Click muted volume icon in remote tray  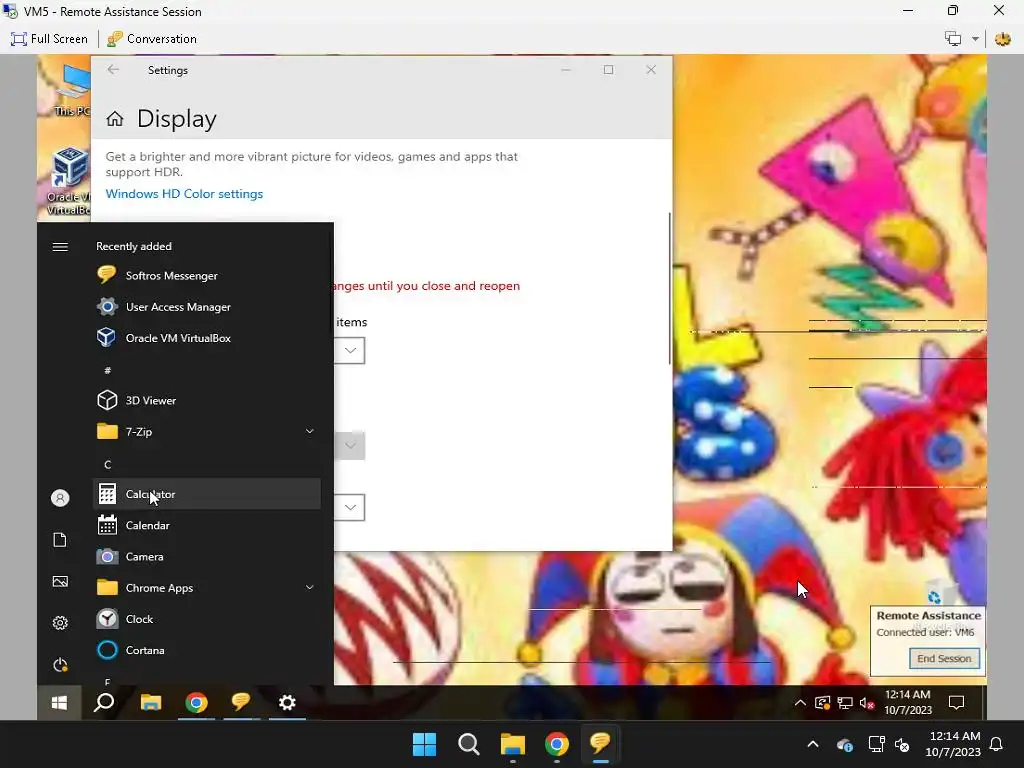pyautogui.click(x=867, y=703)
